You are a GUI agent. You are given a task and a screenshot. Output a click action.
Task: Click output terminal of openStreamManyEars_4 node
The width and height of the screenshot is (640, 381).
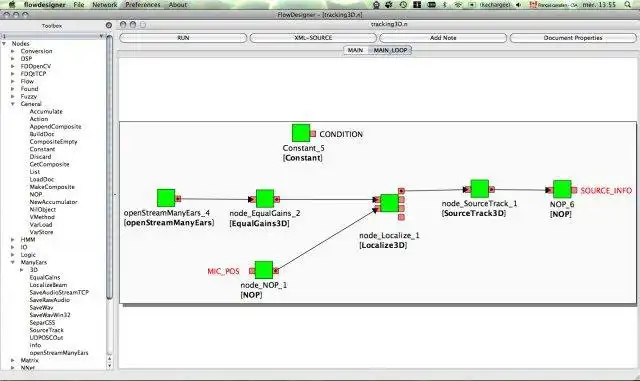click(x=178, y=198)
